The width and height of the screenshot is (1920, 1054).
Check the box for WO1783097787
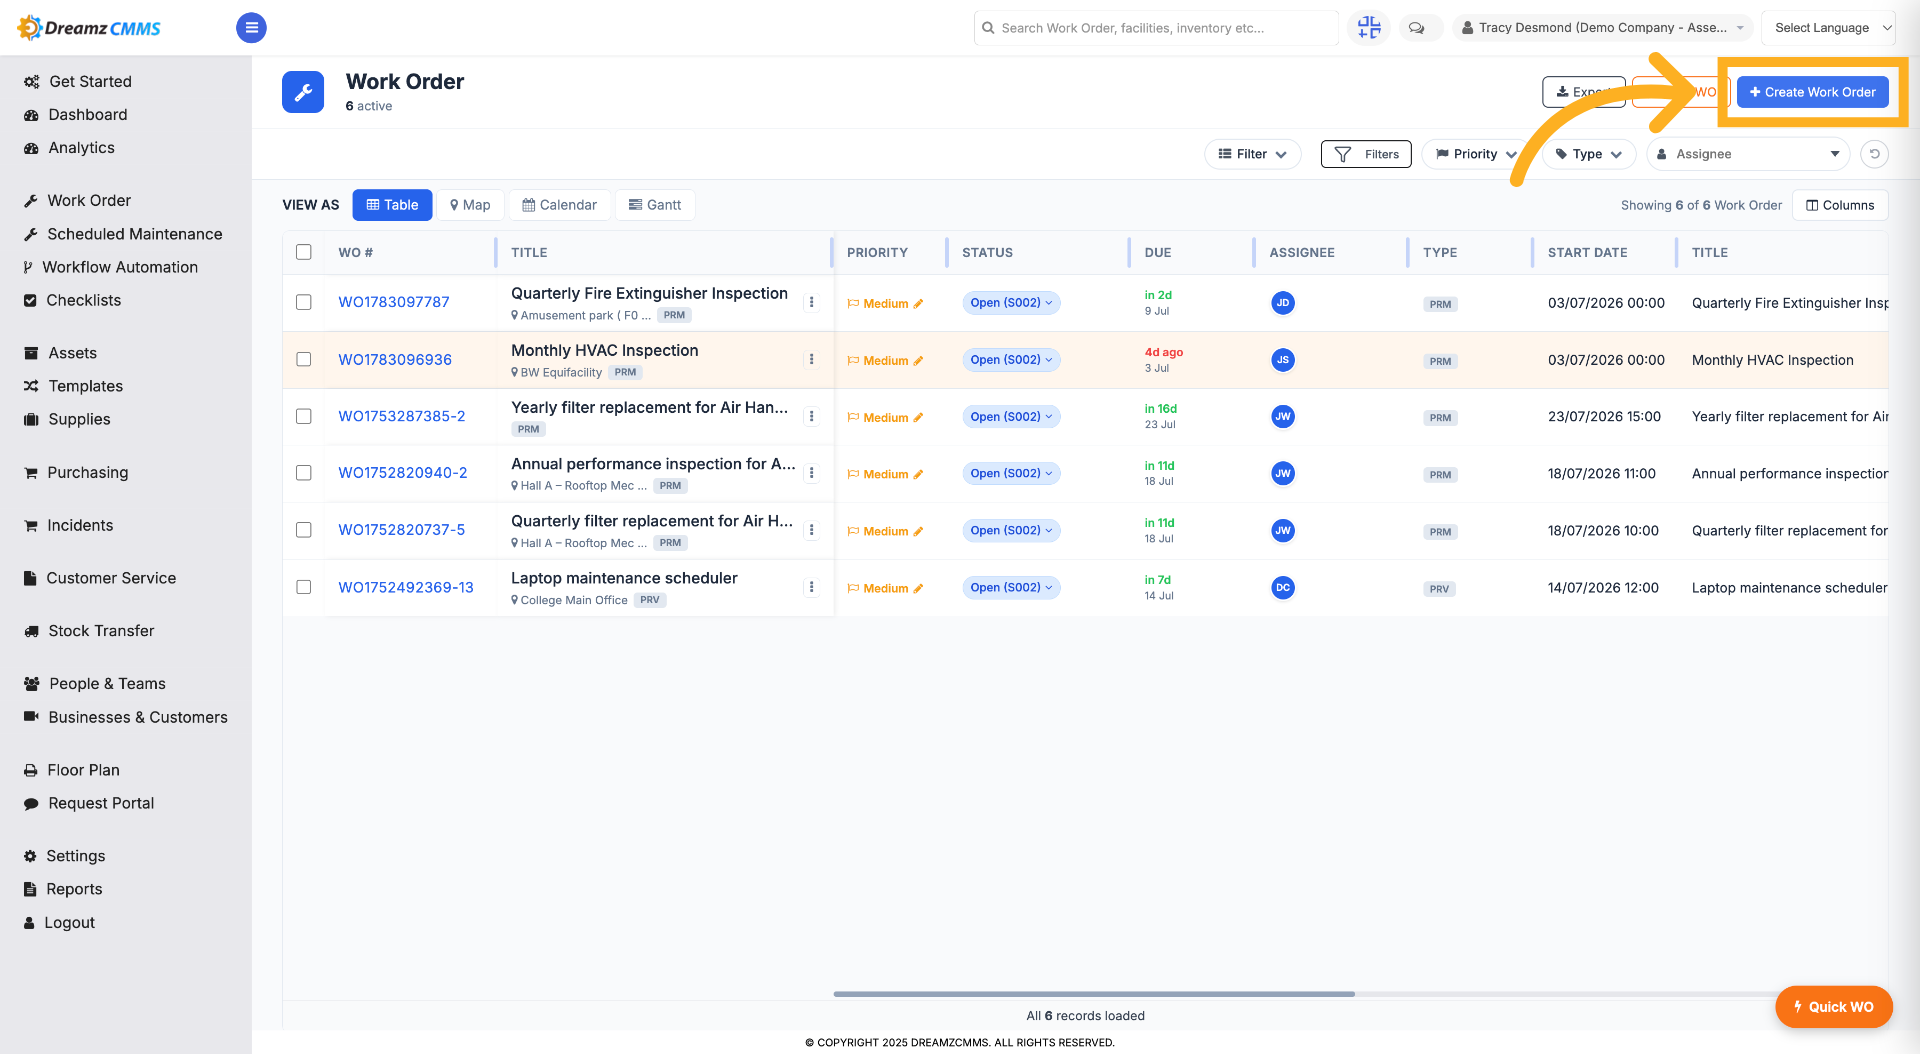304,302
